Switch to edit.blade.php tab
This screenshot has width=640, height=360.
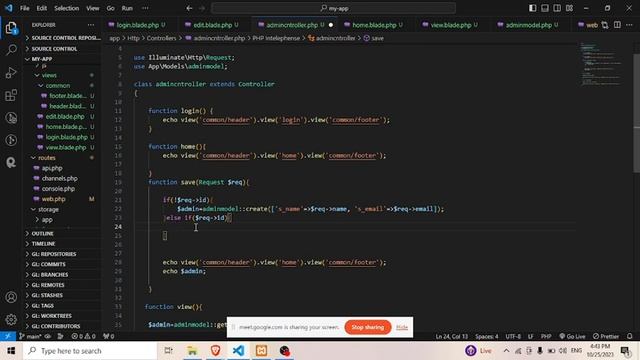point(212,25)
